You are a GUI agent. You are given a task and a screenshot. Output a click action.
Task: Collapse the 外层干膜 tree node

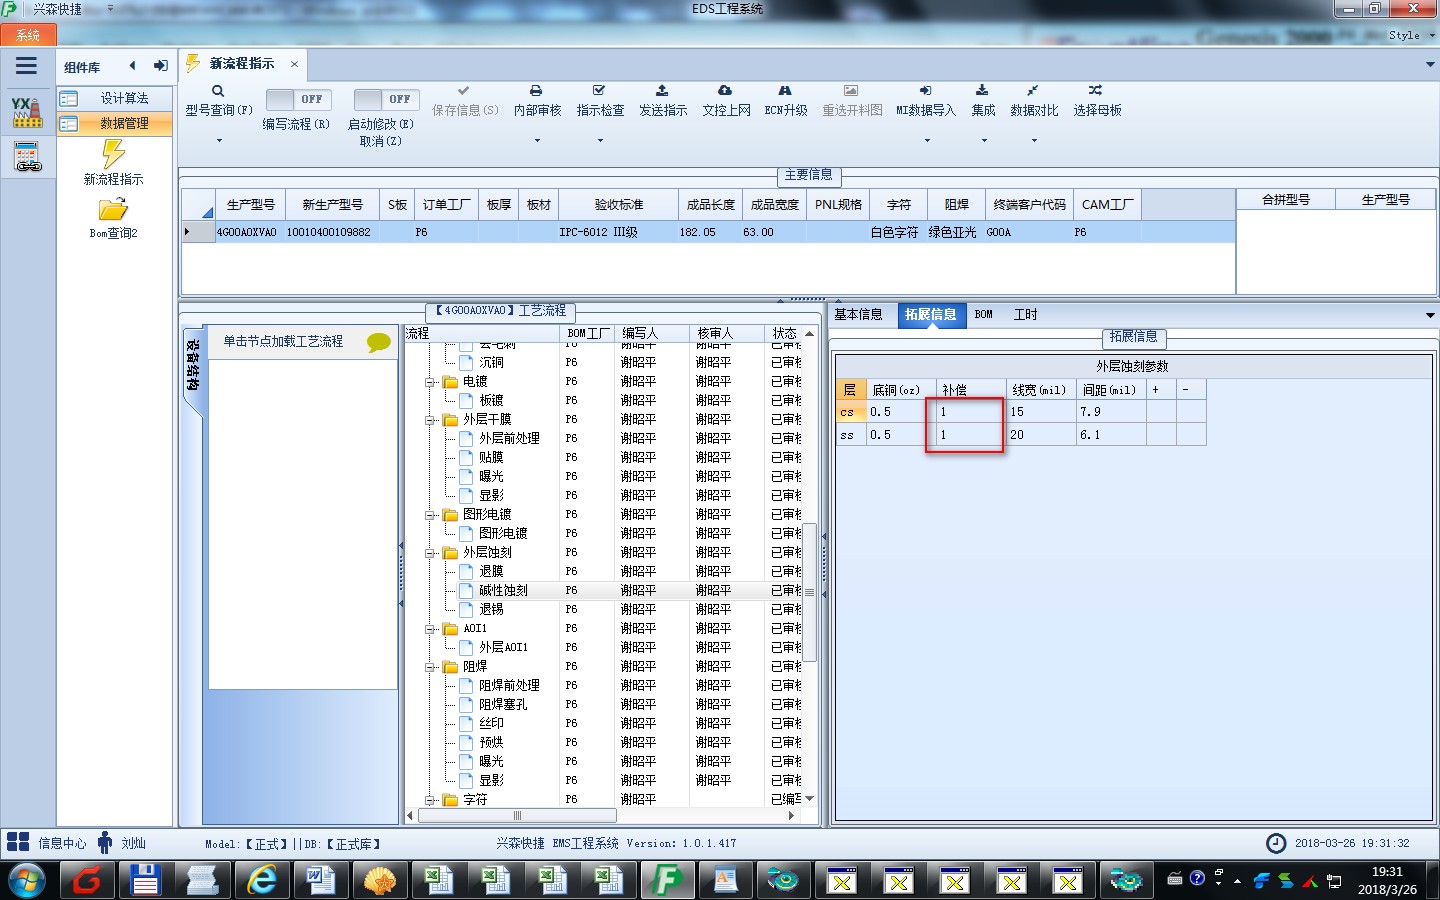click(430, 420)
